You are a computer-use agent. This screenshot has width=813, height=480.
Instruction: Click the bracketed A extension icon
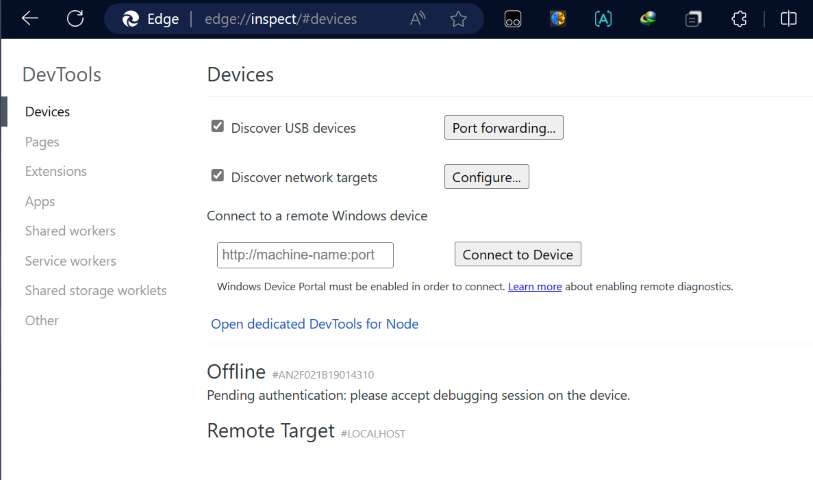603,19
